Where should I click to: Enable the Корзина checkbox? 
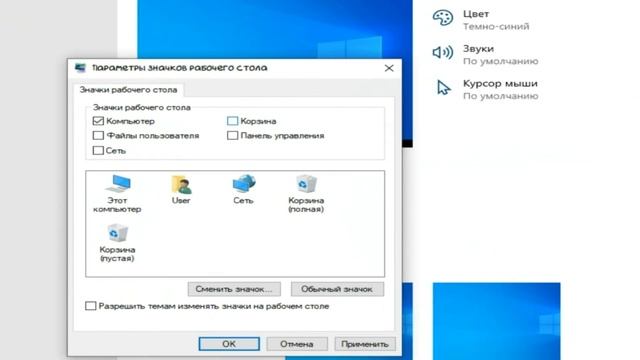click(232, 121)
